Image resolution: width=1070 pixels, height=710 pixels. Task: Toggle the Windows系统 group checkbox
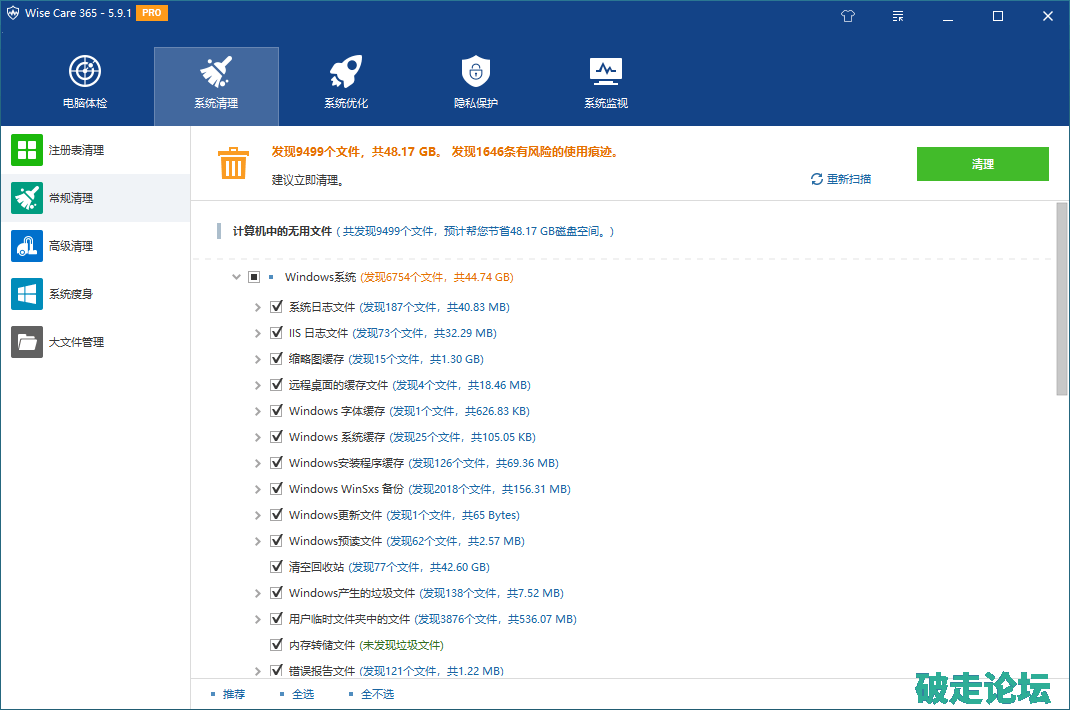tap(254, 277)
